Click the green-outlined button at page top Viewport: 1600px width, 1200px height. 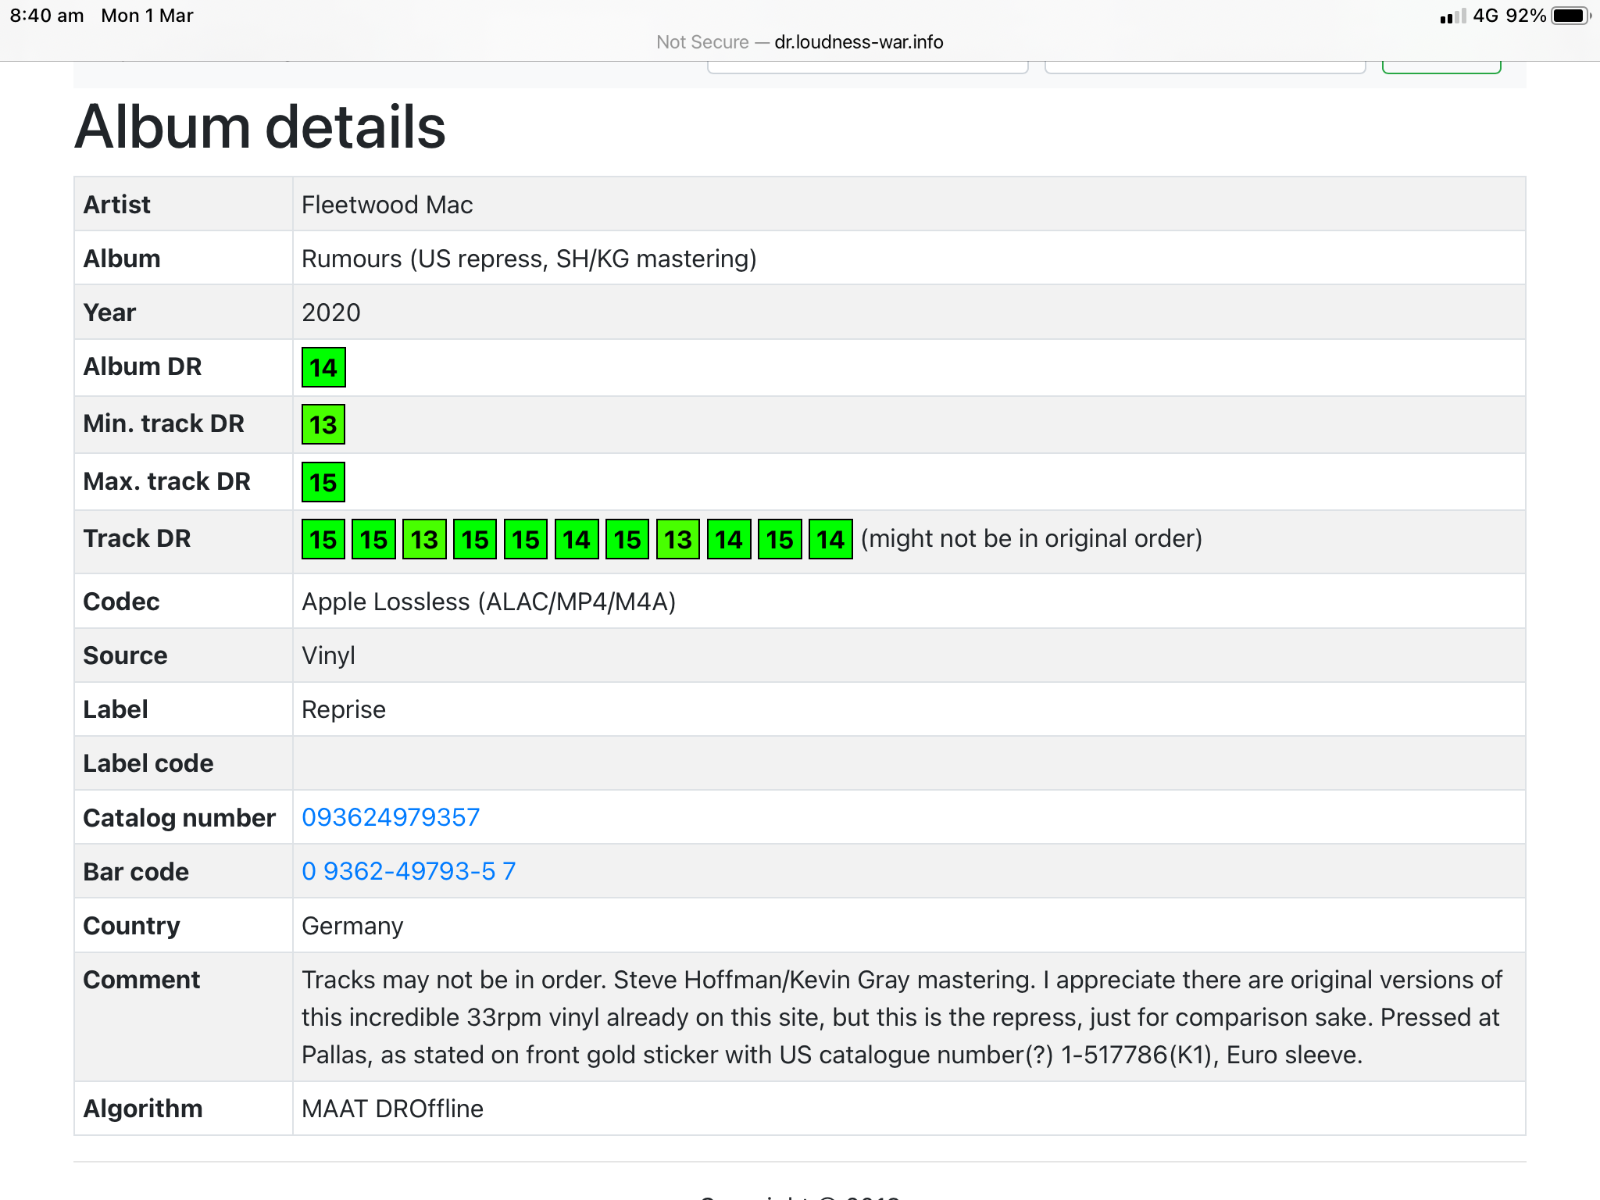tap(1441, 66)
